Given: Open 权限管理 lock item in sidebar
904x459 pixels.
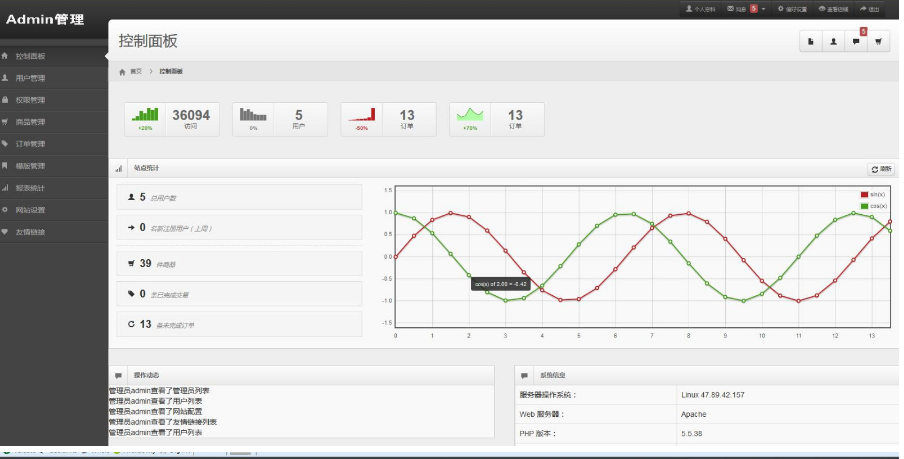Looking at the screenshot, I should (54, 100).
